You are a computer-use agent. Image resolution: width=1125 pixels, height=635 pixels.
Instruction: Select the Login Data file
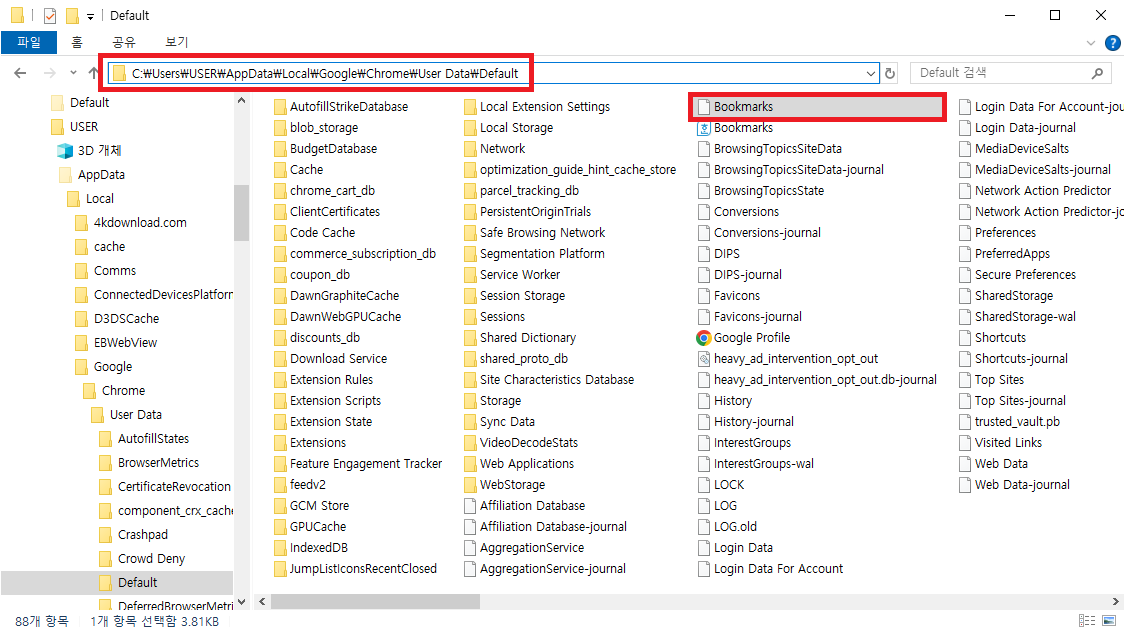click(743, 548)
